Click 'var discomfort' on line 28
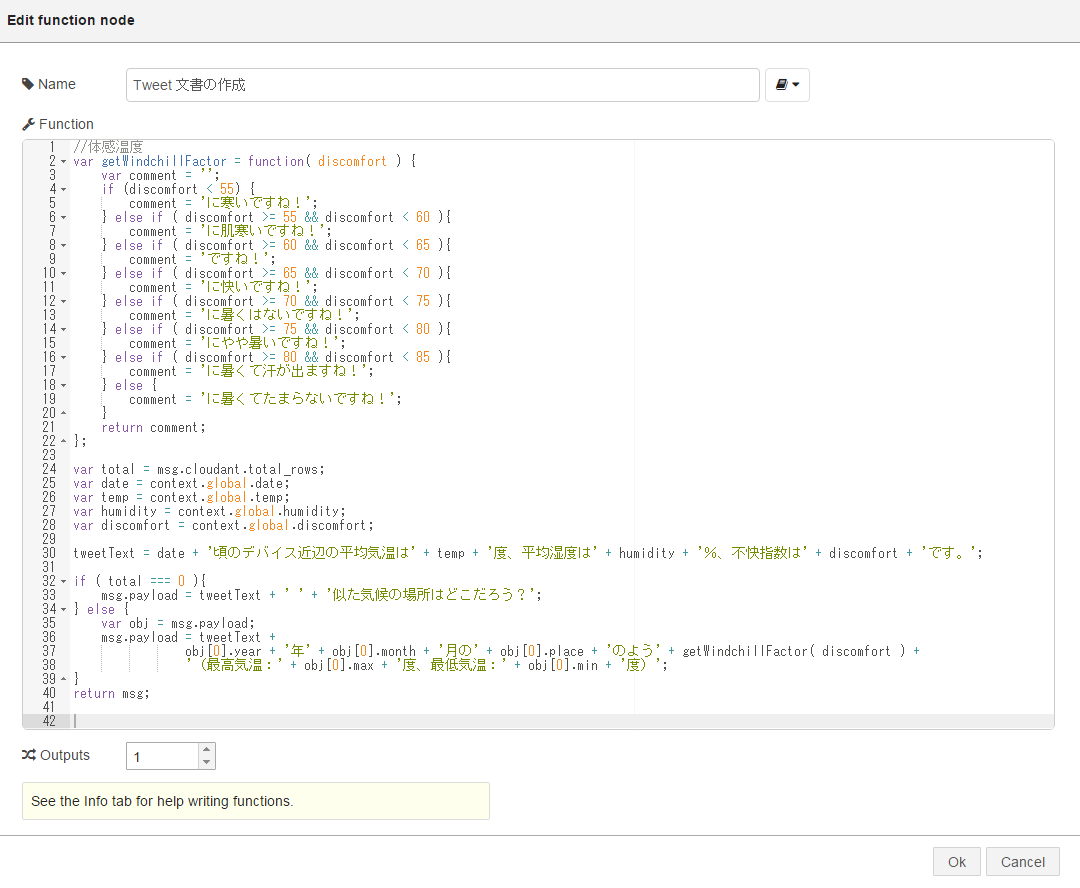The height and width of the screenshot is (888, 1080). click(x=122, y=526)
